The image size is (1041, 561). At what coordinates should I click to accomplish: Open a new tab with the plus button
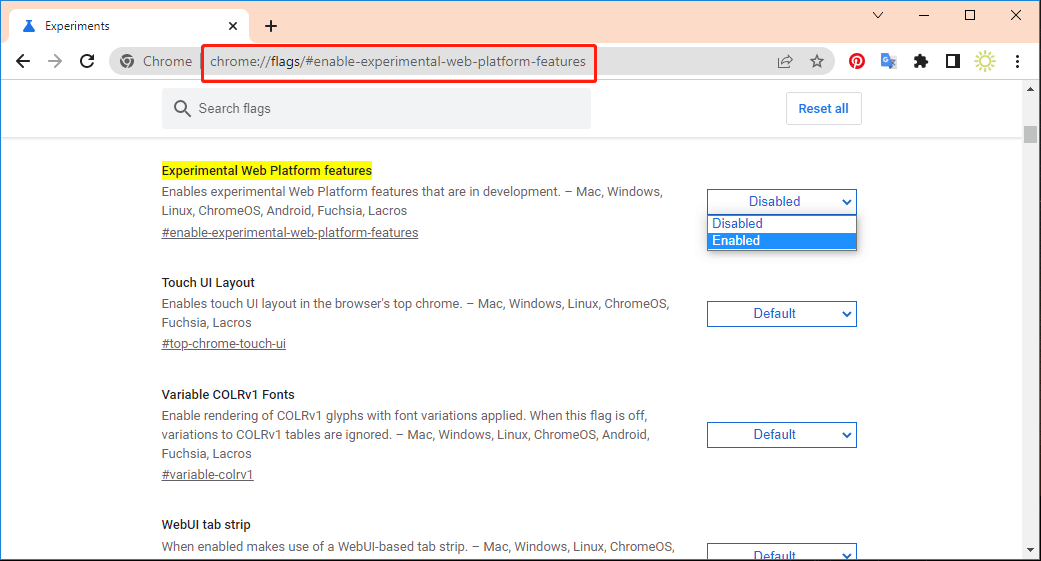pyautogui.click(x=271, y=26)
